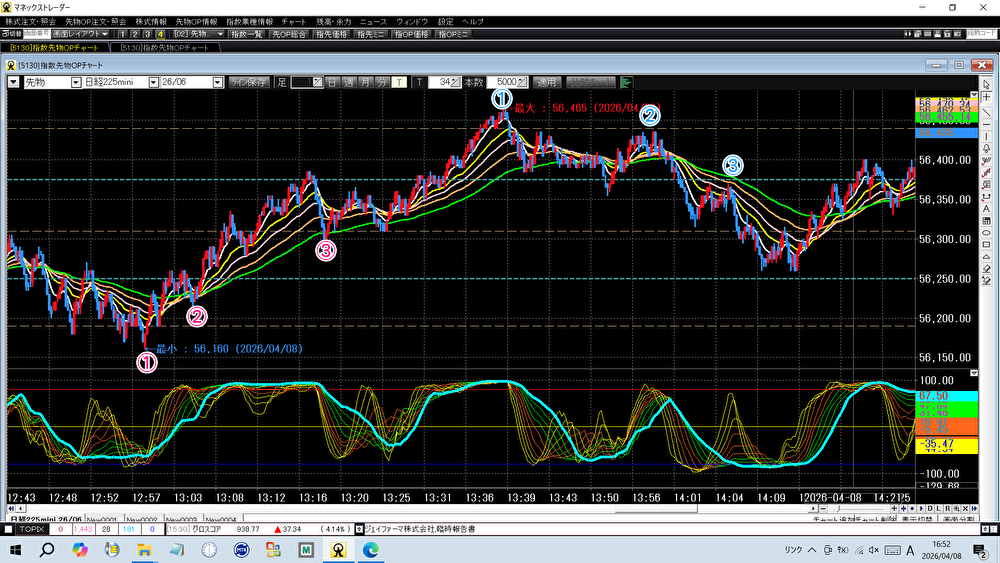Toggle the 日 daily timeframe button
1000x563 pixels.
pos(331,82)
